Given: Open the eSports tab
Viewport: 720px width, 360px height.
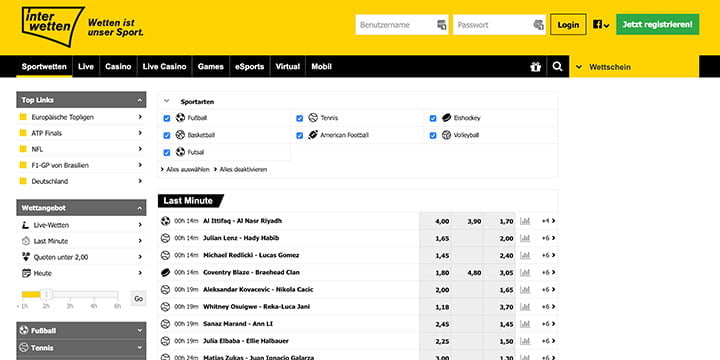Looking at the screenshot, I should [249, 67].
